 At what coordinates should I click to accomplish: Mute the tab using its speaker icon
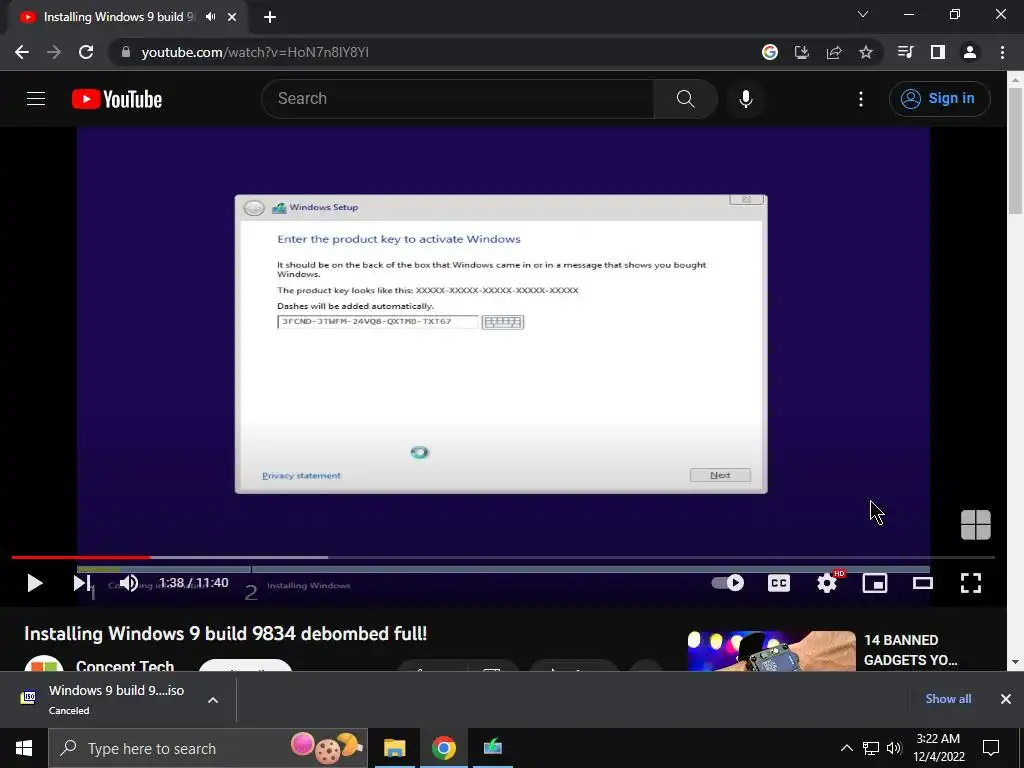click(x=210, y=17)
